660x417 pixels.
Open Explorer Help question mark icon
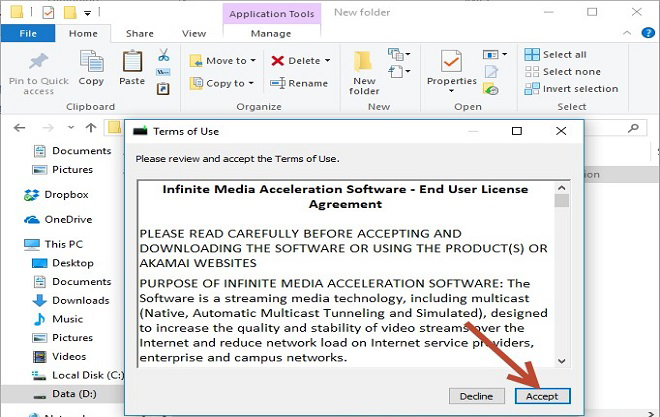point(648,32)
